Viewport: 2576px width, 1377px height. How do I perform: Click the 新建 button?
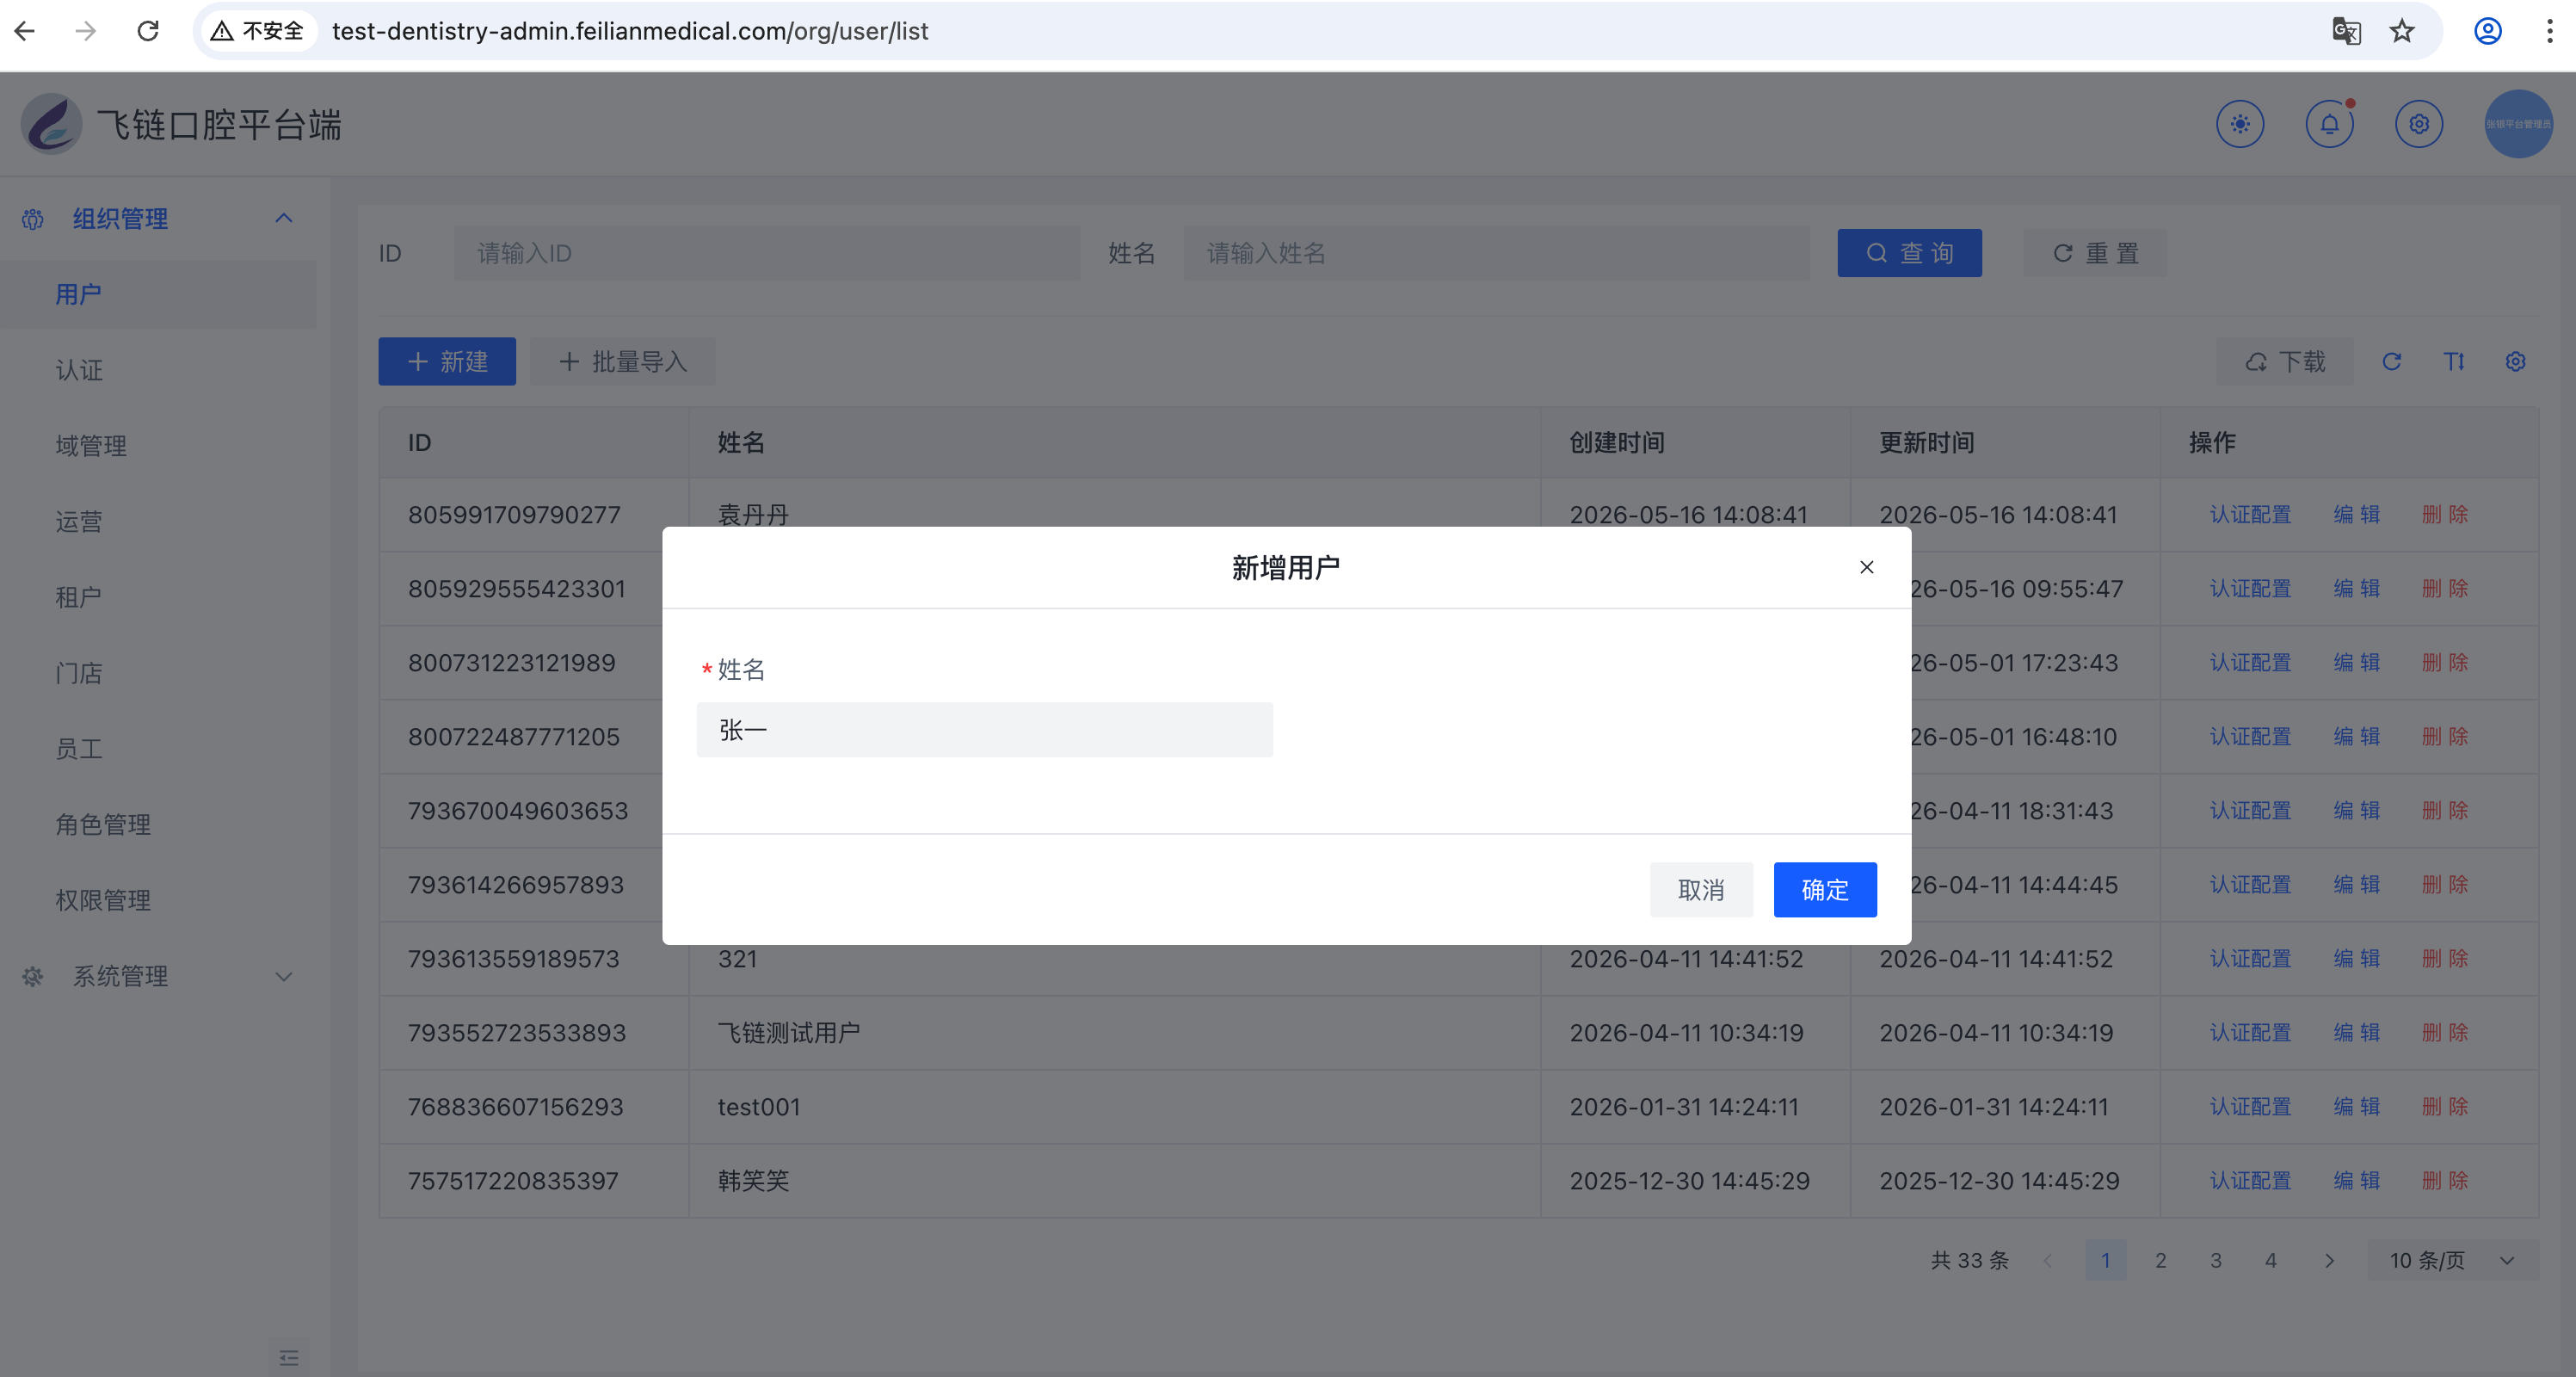pyautogui.click(x=447, y=361)
